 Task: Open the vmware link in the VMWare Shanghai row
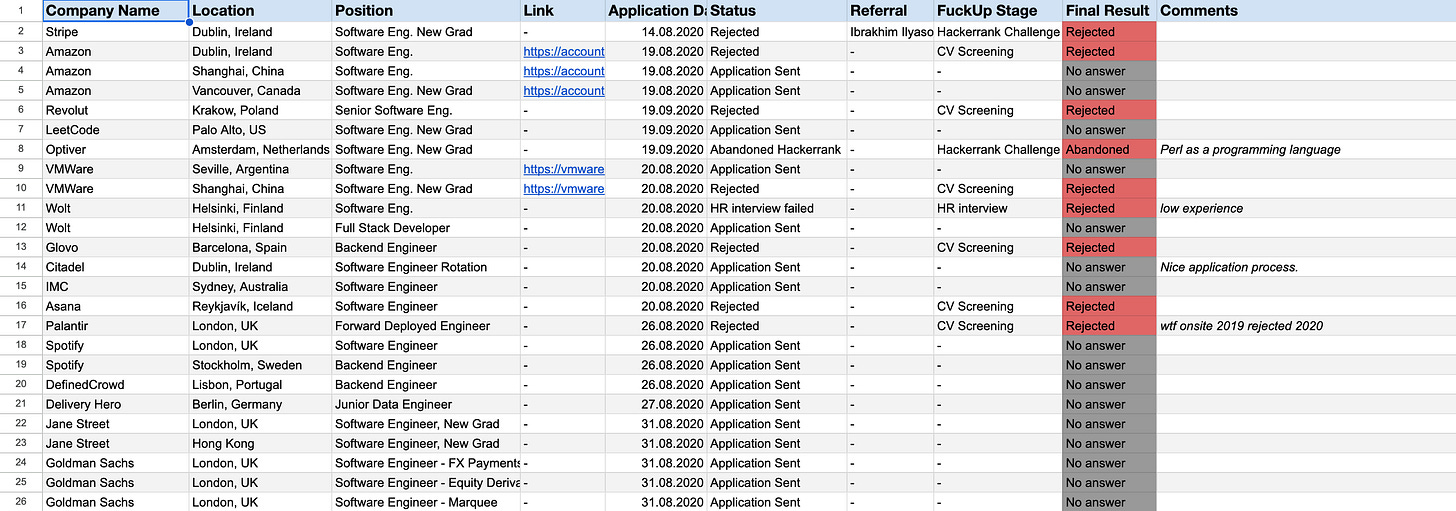[564, 189]
